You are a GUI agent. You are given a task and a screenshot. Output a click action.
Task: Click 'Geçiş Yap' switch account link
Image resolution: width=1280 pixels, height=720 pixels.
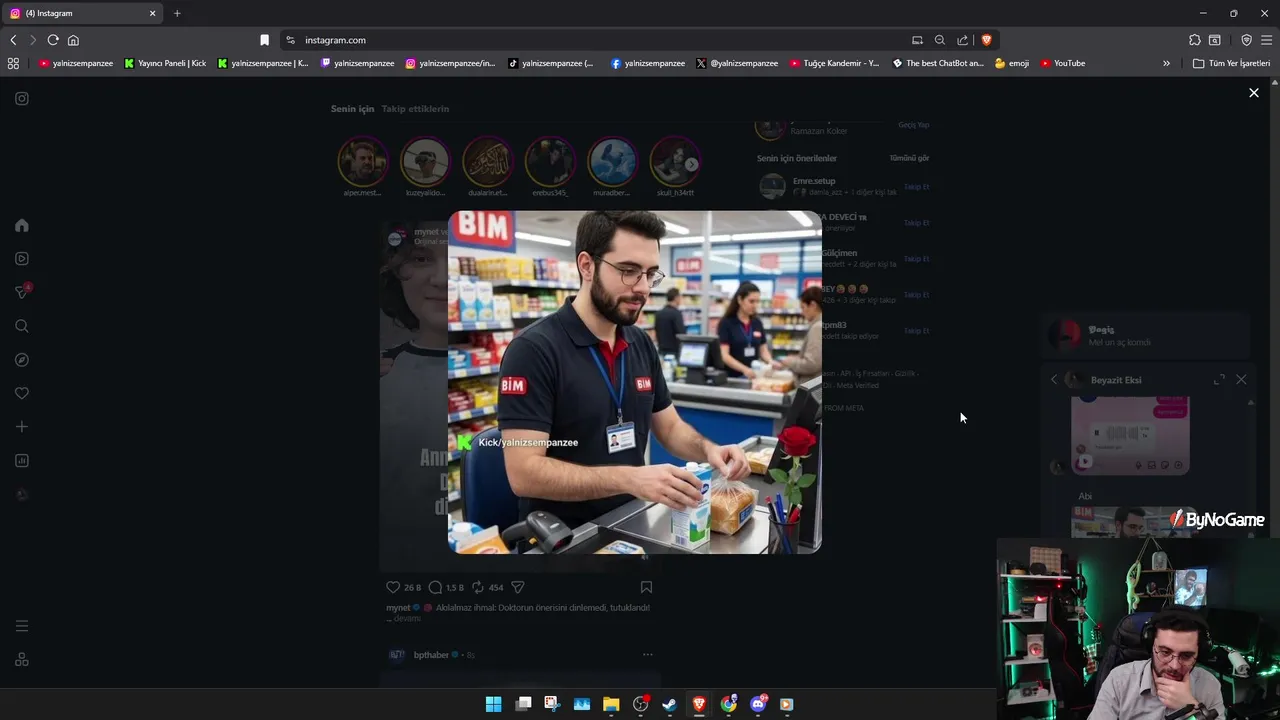pos(913,125)
